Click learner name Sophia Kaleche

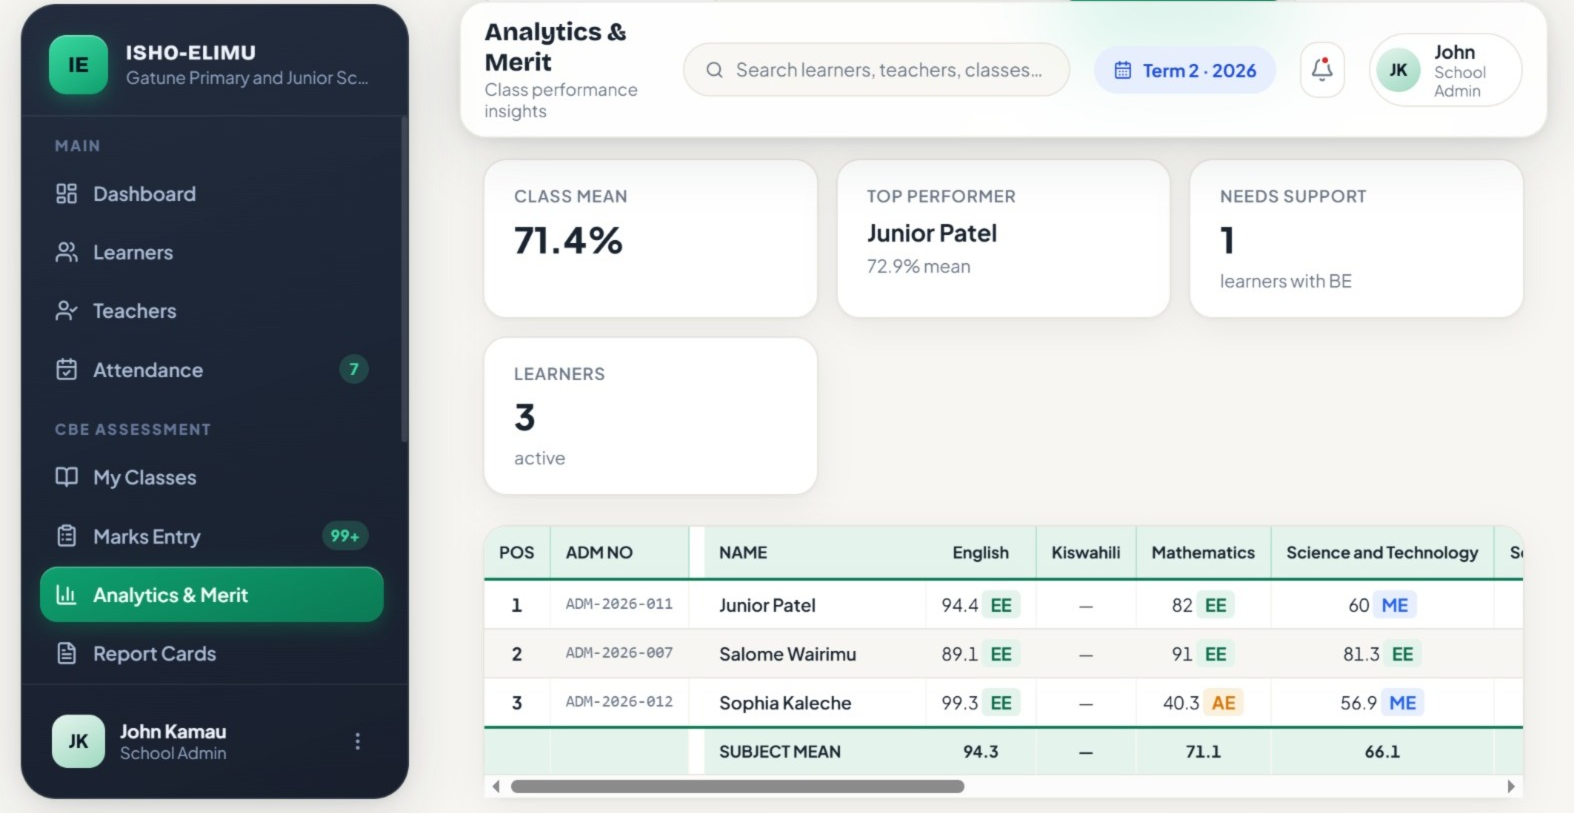(785, 703)
